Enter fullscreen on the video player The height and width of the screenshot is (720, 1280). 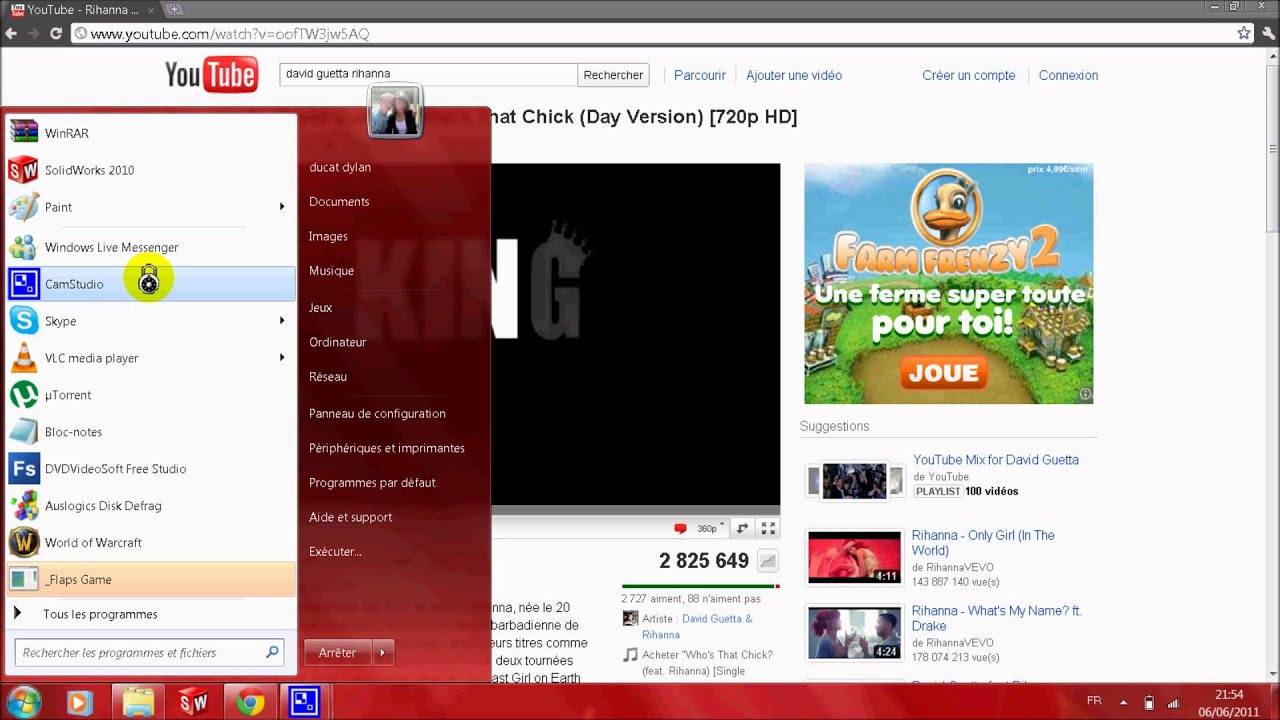tap(768, 528)
